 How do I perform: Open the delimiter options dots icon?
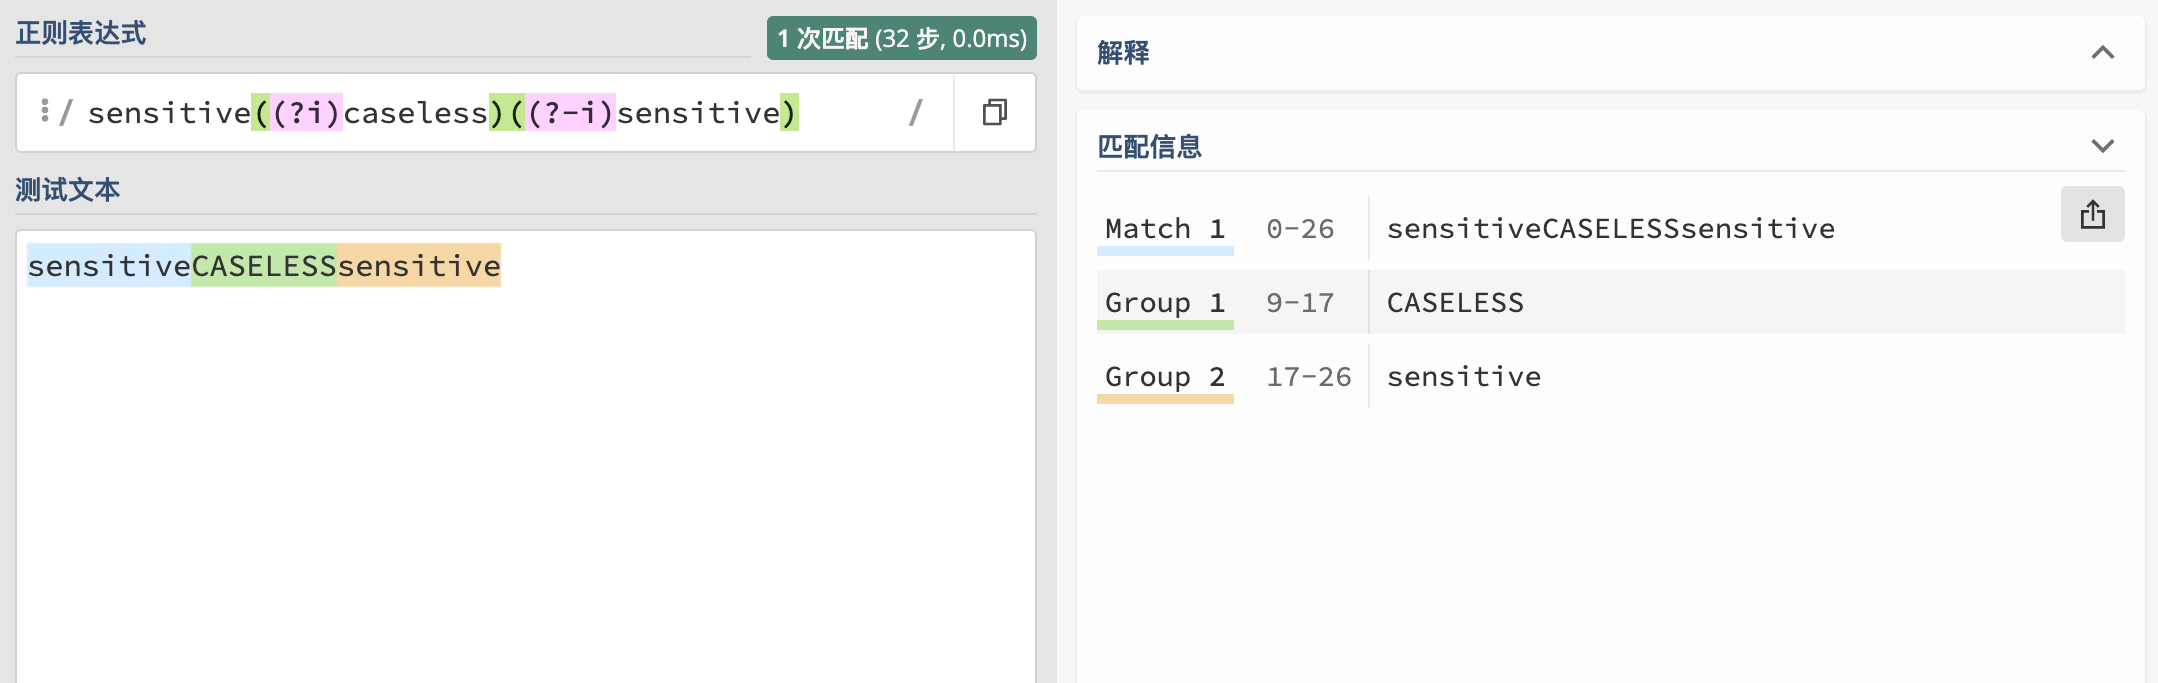[x=44, y=111]
